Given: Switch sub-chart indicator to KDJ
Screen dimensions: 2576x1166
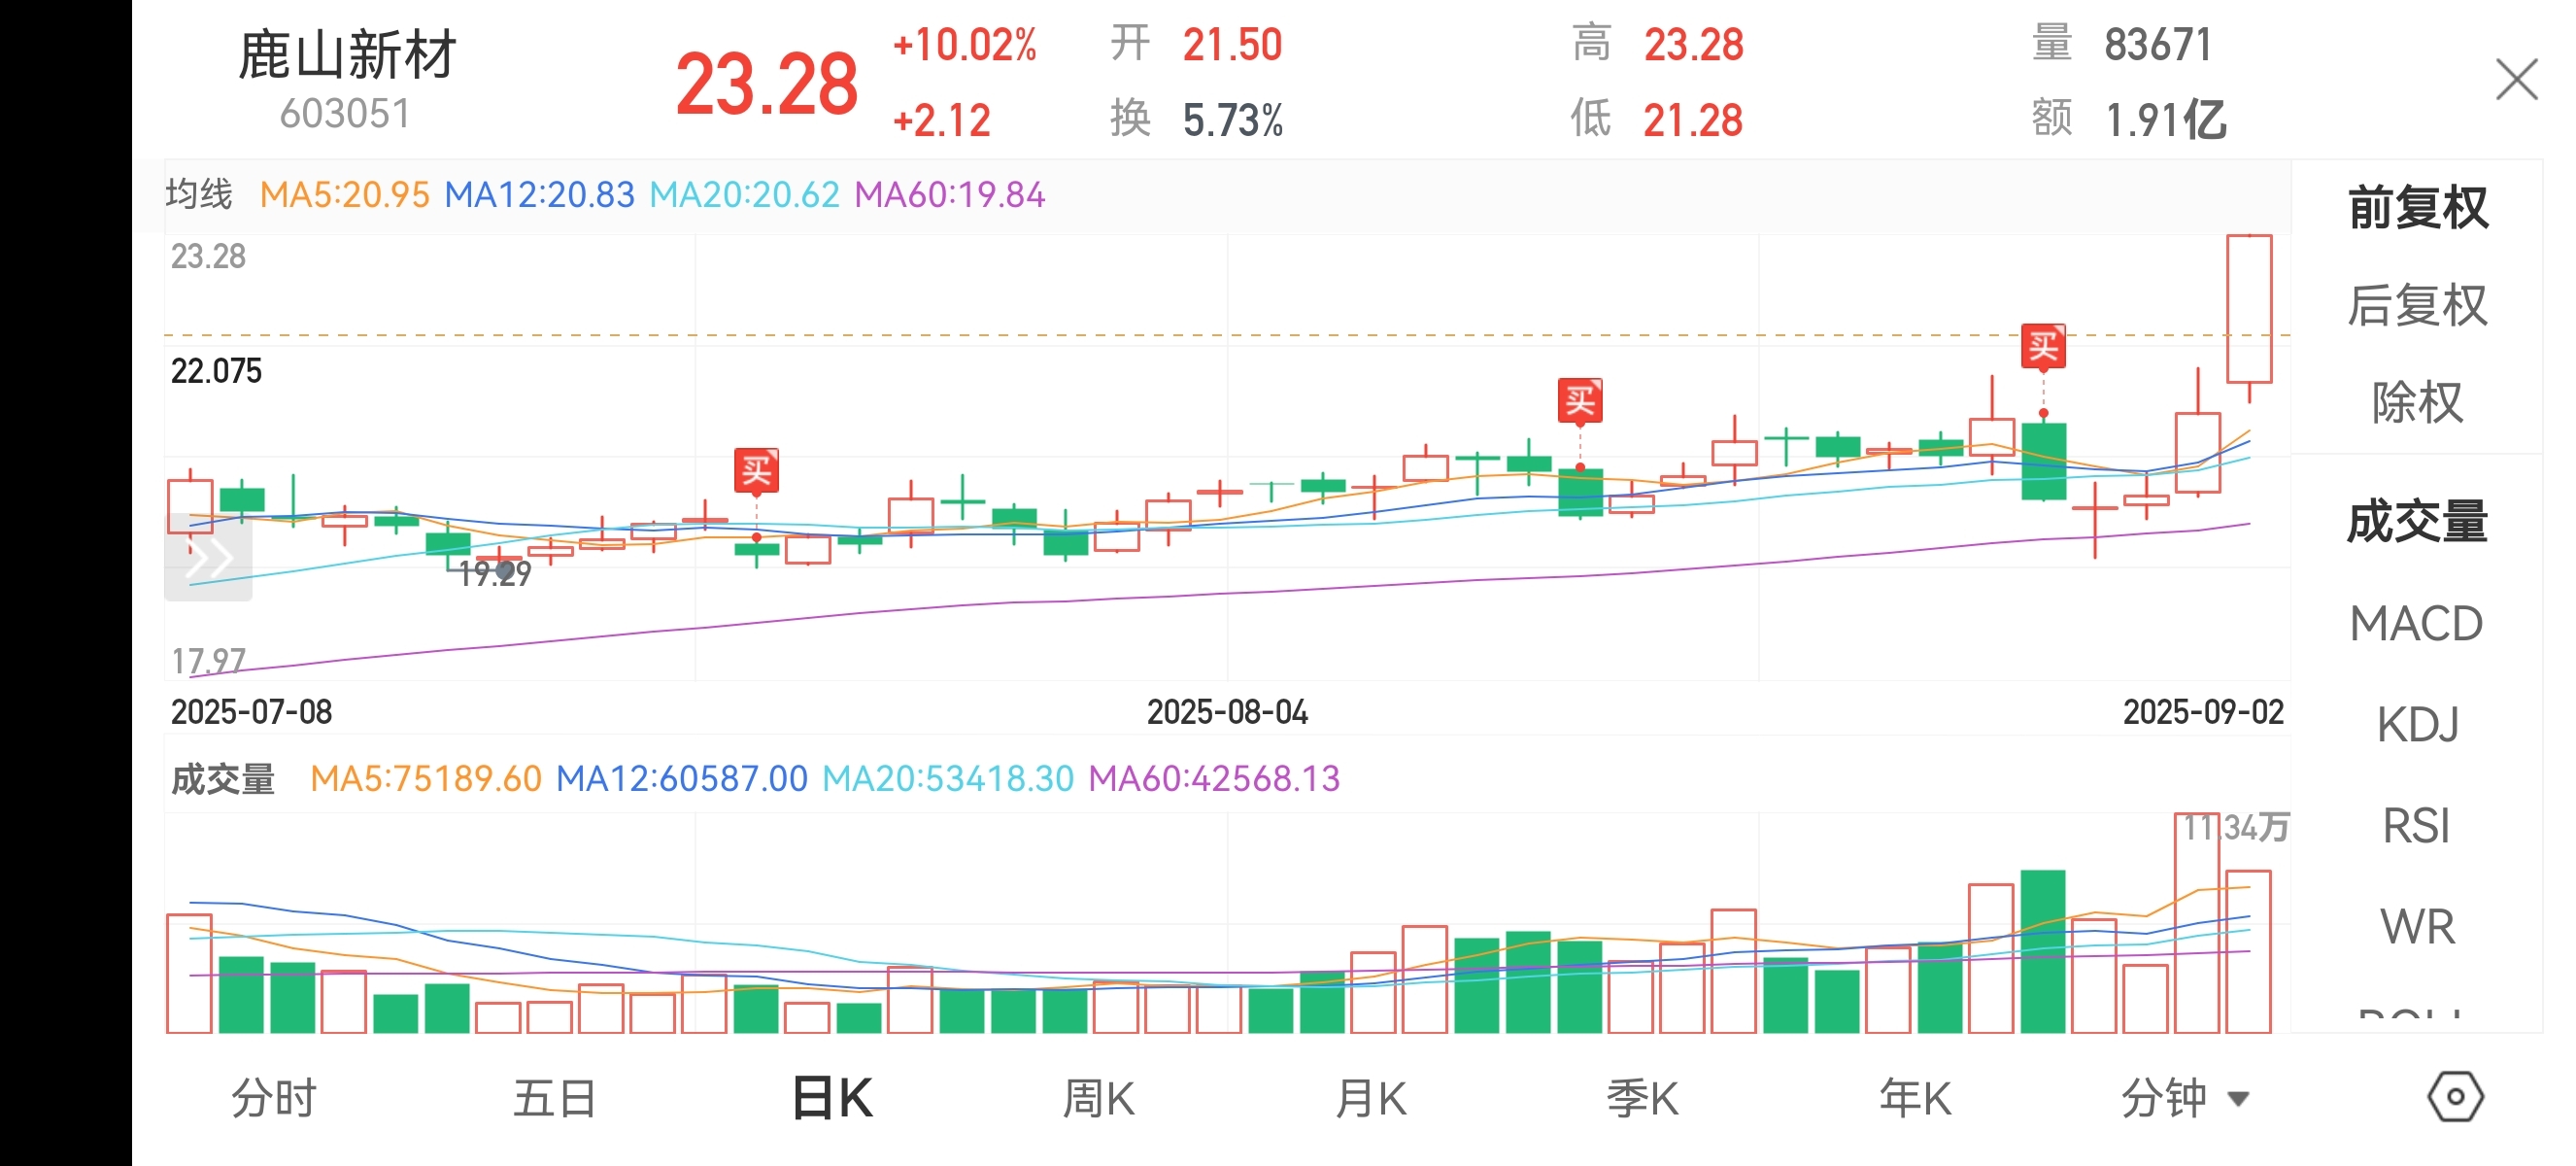Looking at the screenshot, I should 2417,724.
